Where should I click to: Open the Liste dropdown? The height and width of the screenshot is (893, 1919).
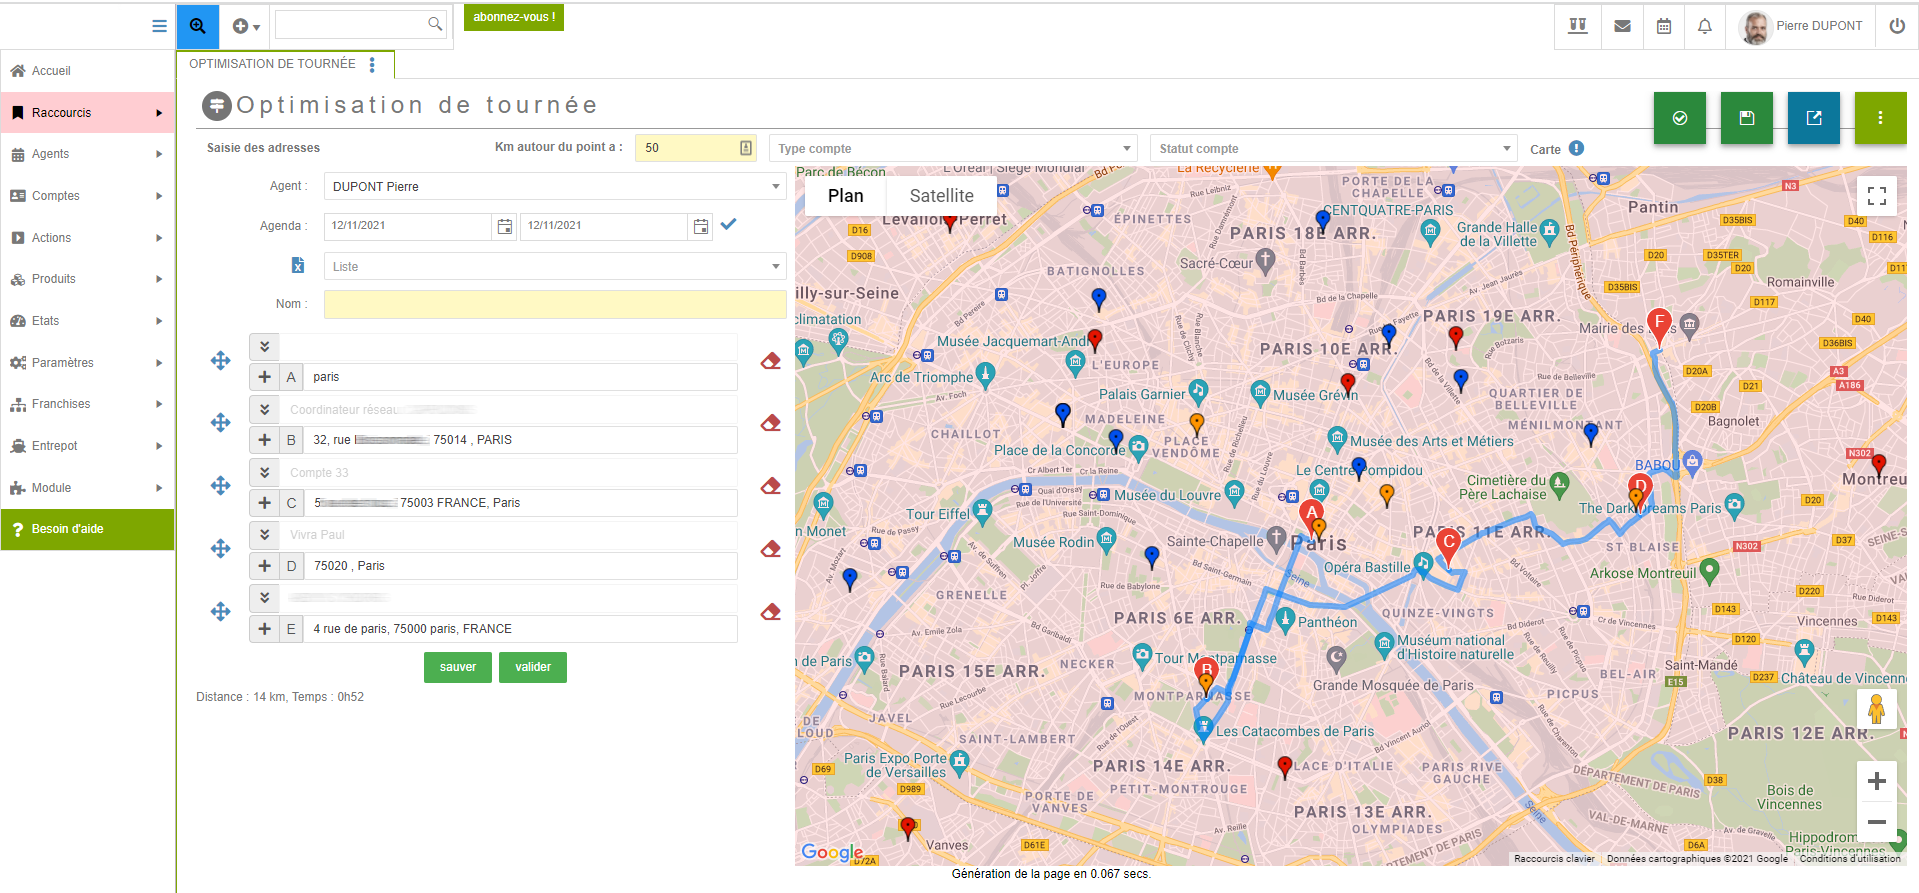pyautogui.click(x=555, y=267)
